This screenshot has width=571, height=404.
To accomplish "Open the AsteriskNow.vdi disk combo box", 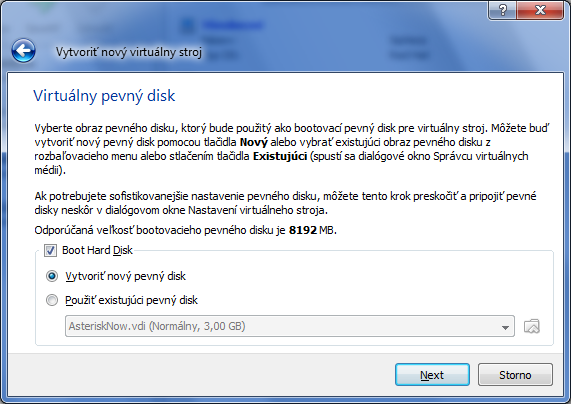I will [290, 326].
